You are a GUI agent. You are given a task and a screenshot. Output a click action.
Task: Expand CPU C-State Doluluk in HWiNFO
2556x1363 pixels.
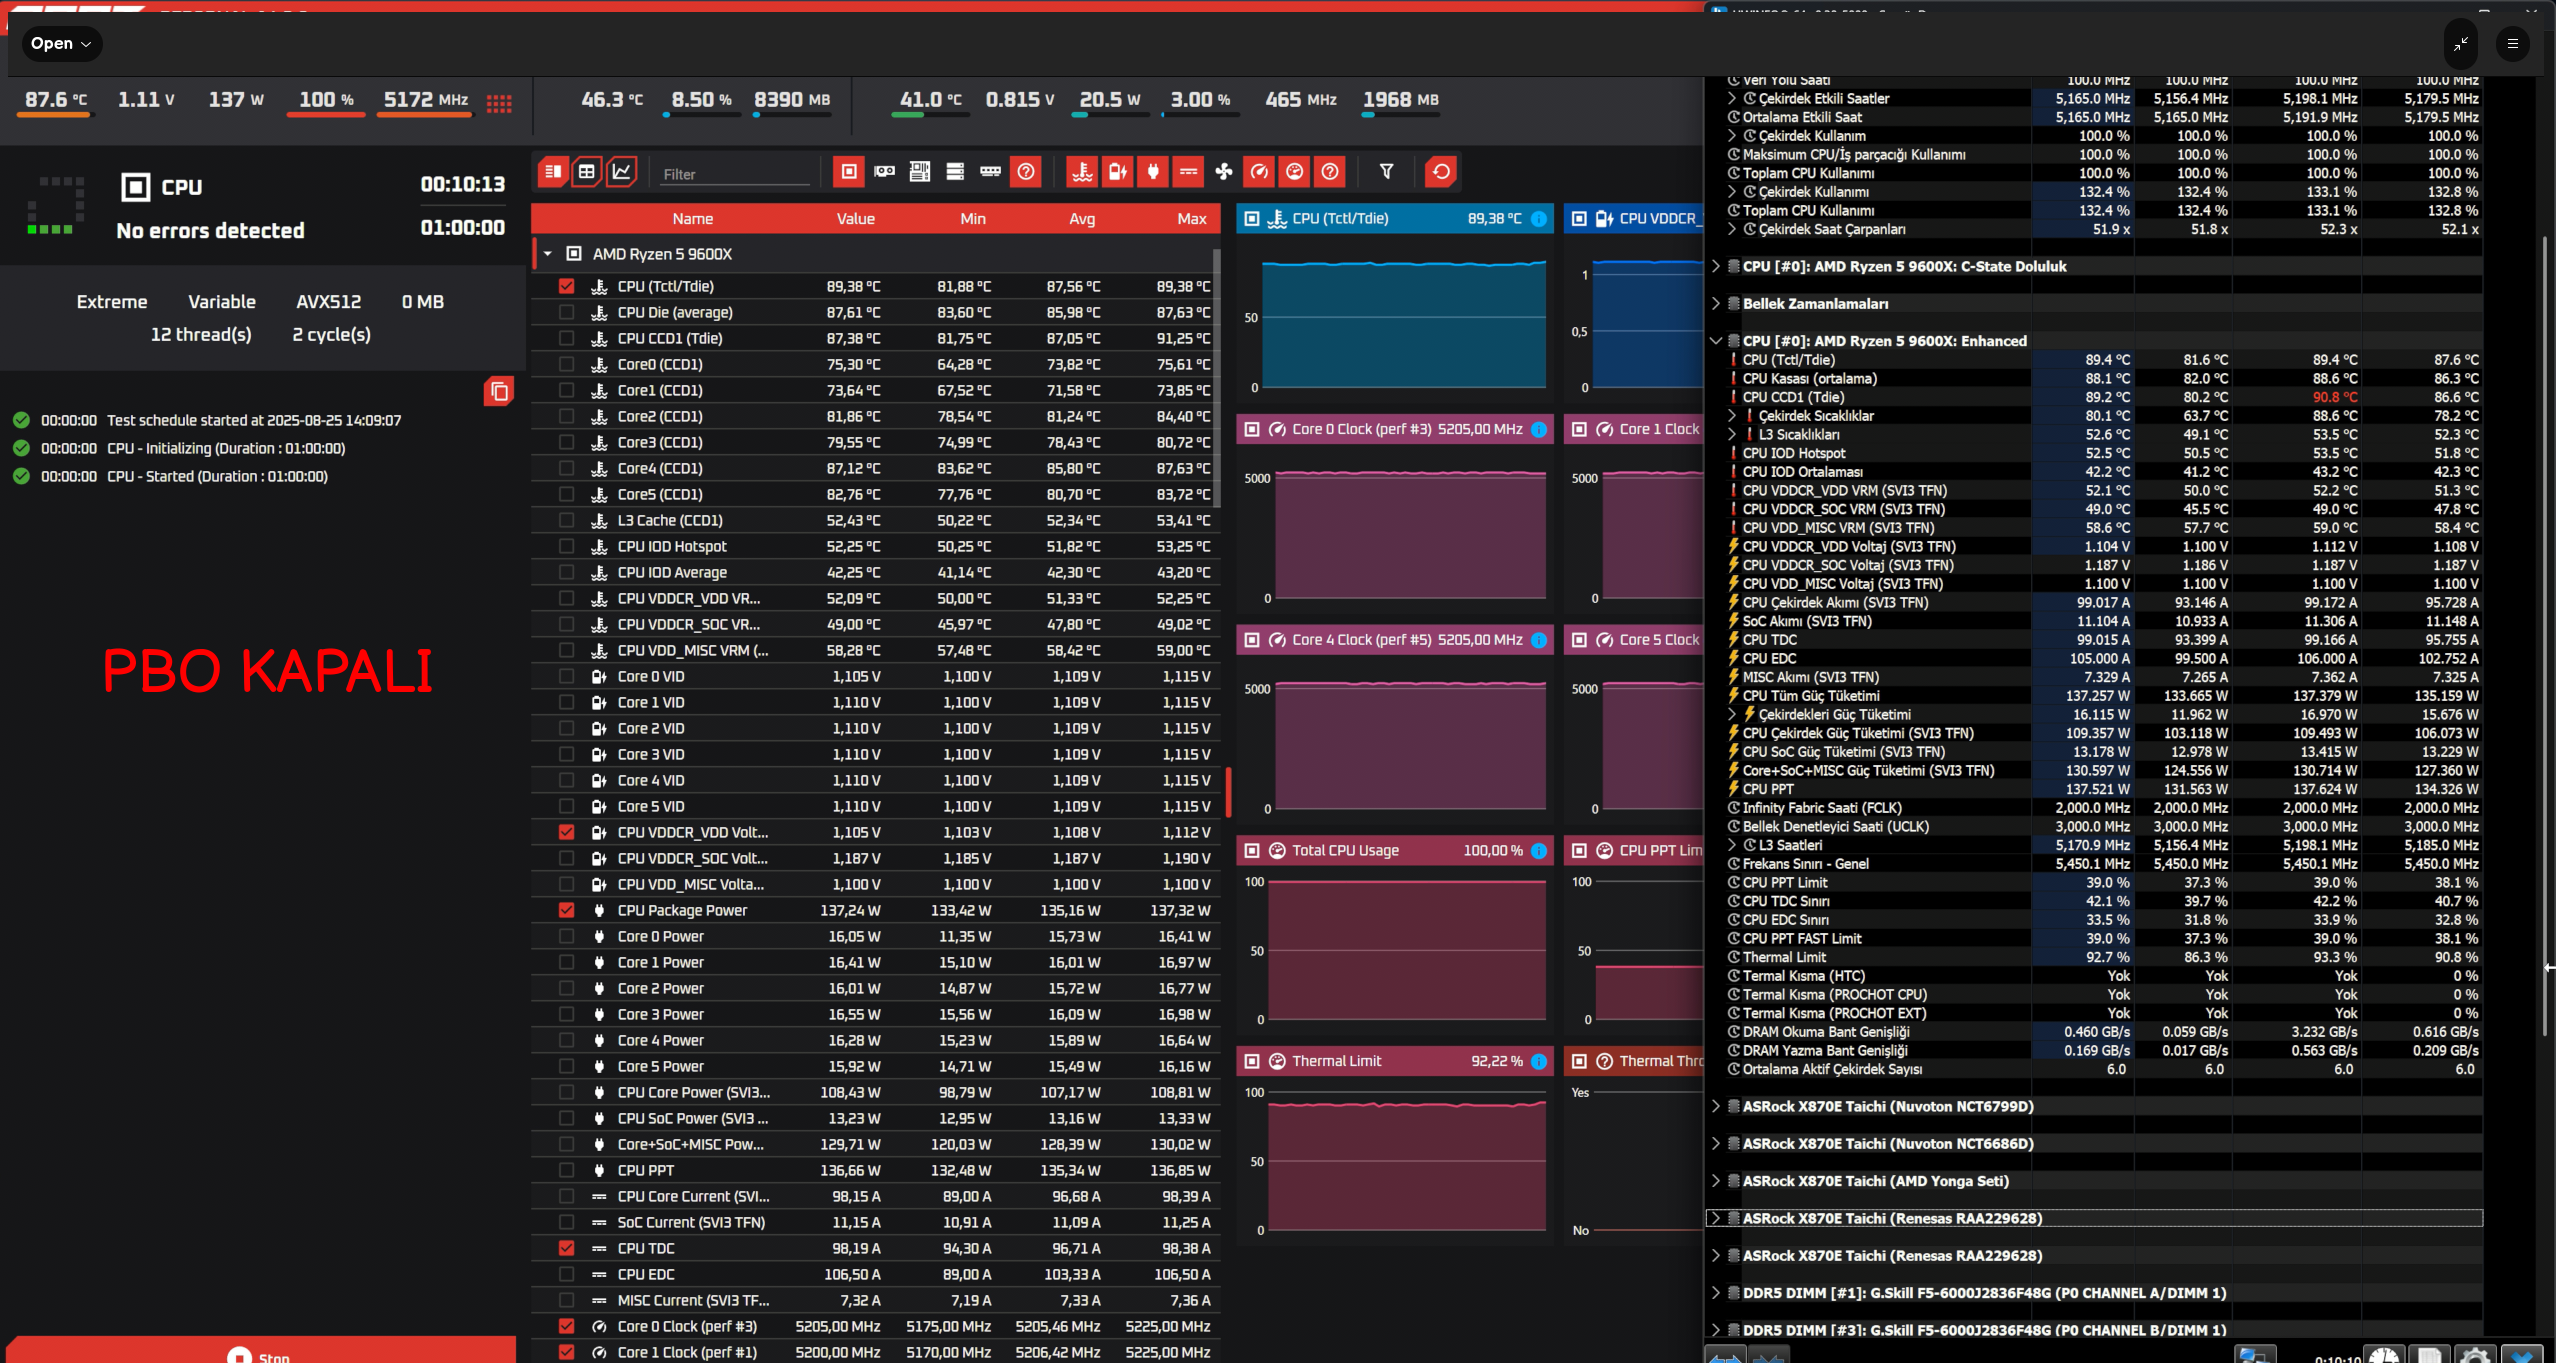click(1716, 267)
